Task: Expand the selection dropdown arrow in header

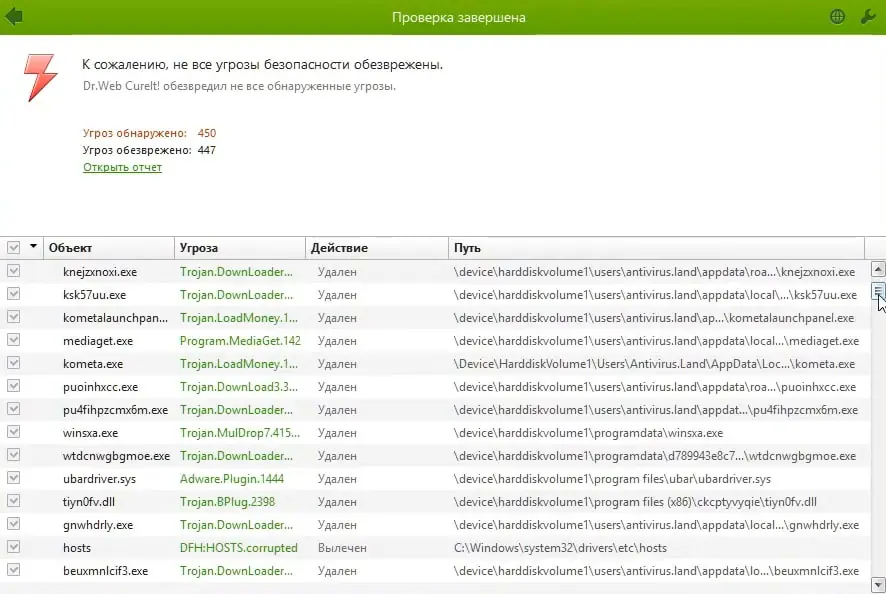Action: click(x=33, y=246)
